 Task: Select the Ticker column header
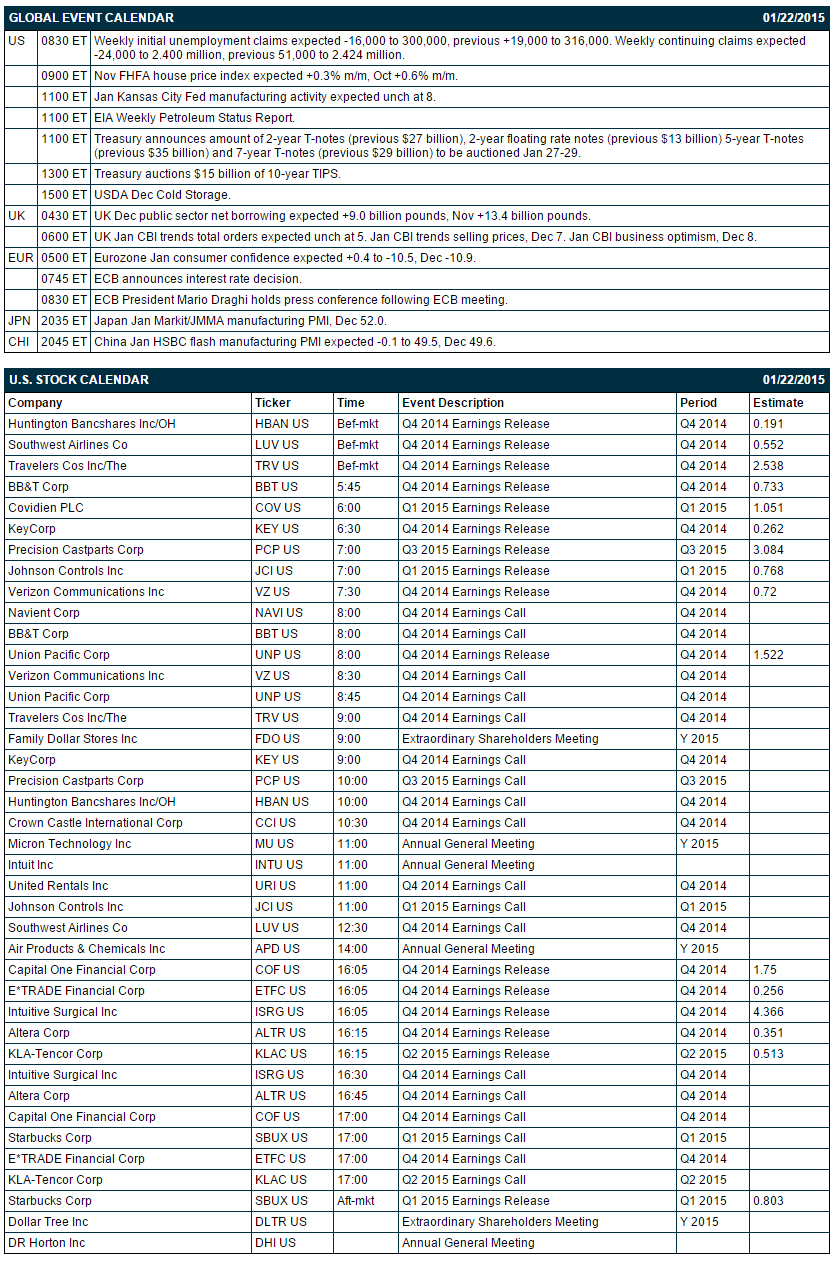273,403
